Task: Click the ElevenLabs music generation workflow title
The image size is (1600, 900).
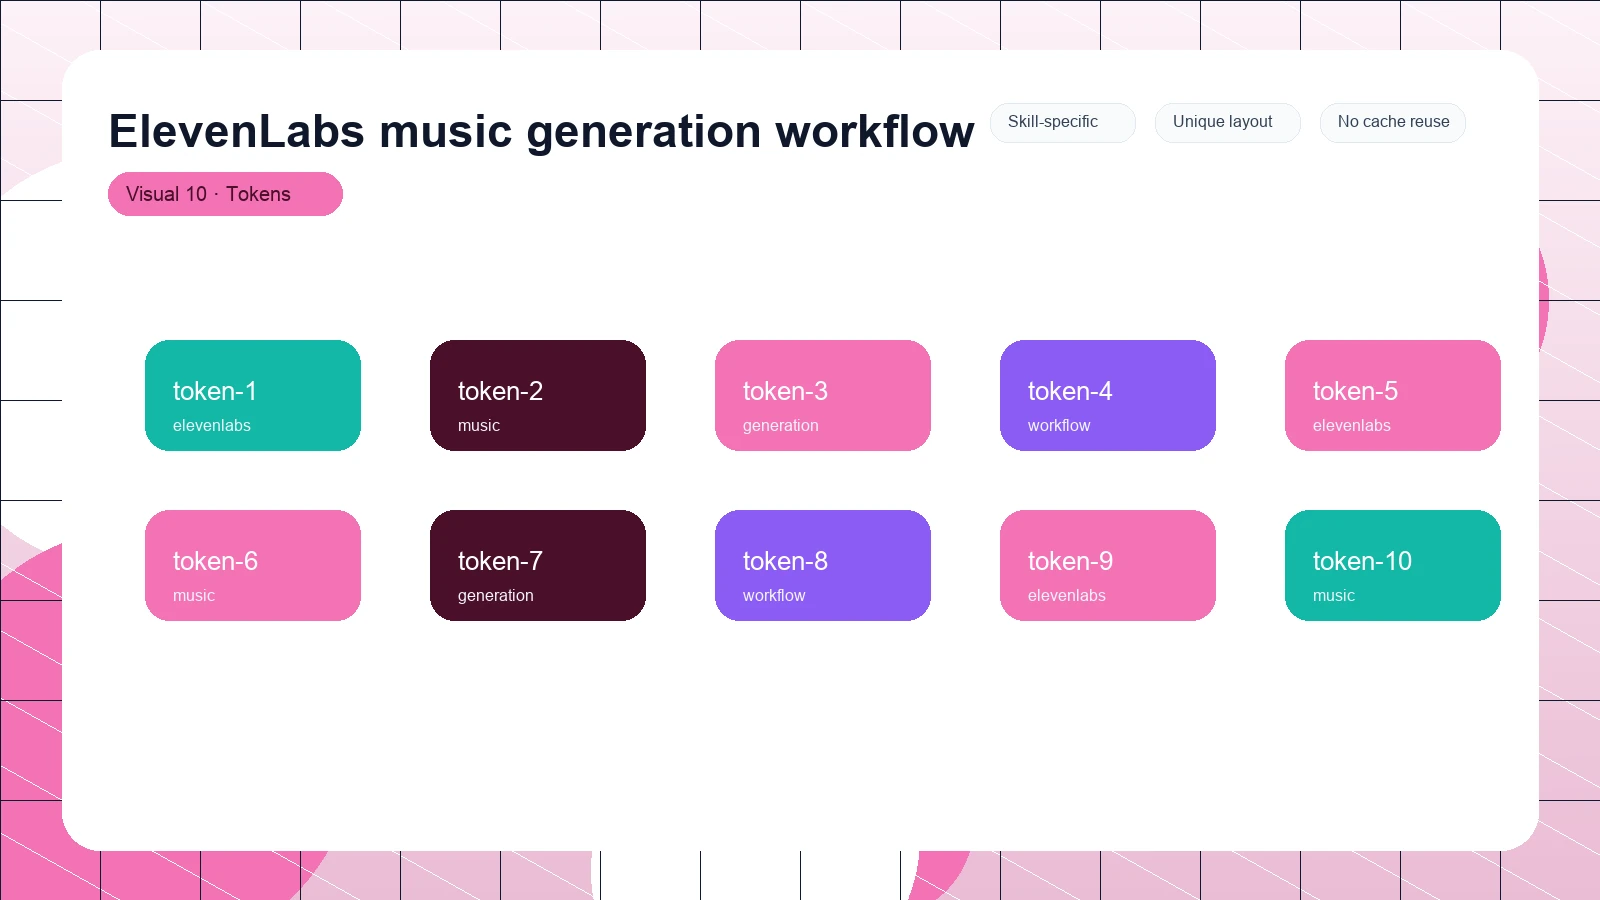Action: click(541, 131)
